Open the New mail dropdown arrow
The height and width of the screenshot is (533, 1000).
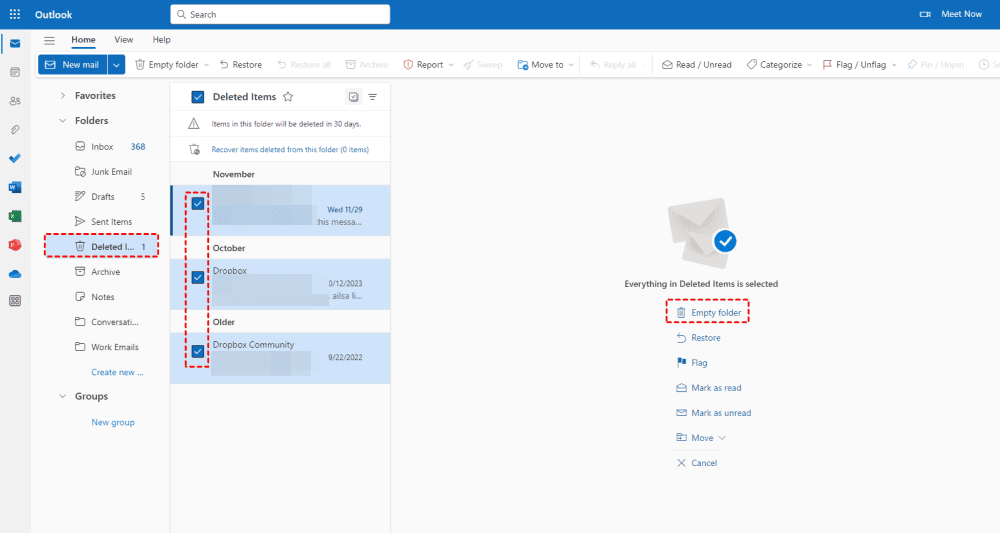click(x=117, y=65)
